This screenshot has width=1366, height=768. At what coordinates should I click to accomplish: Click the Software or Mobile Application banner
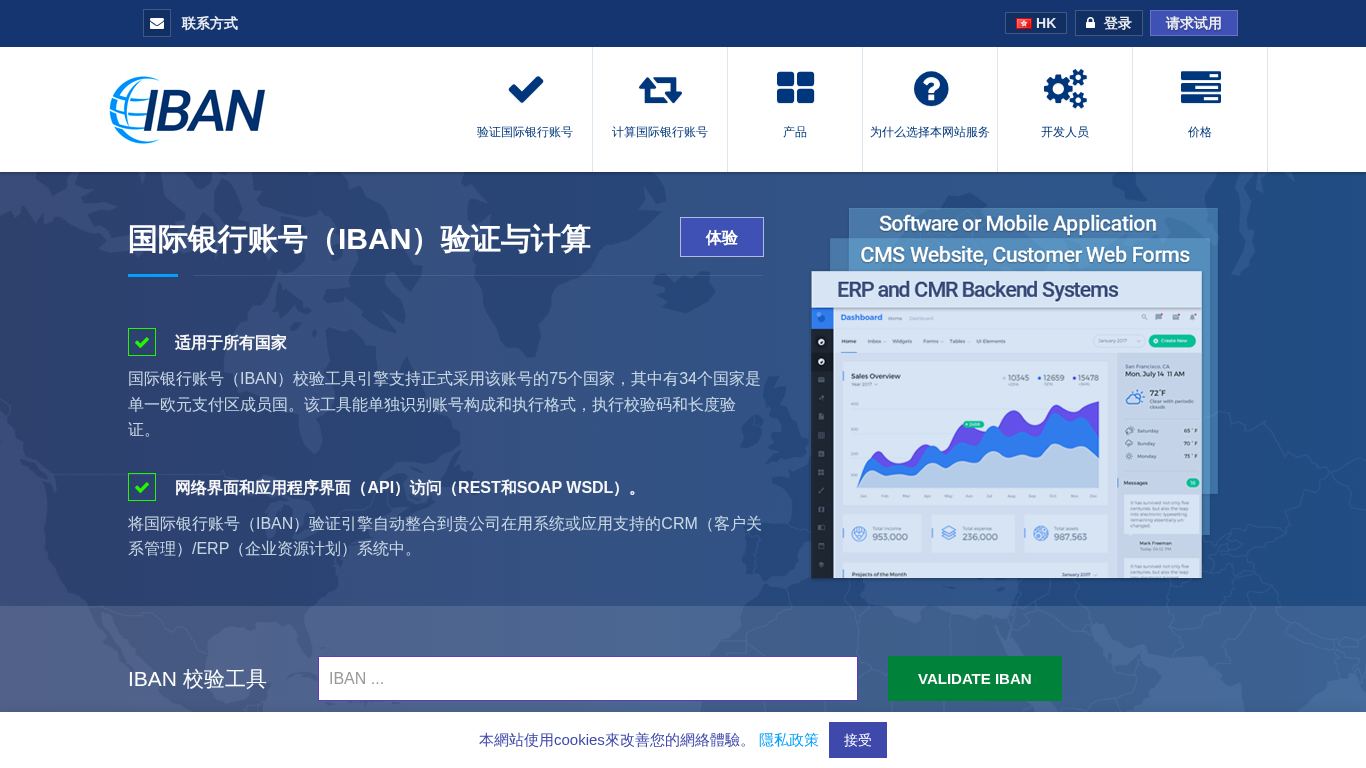coord(1018,223)
